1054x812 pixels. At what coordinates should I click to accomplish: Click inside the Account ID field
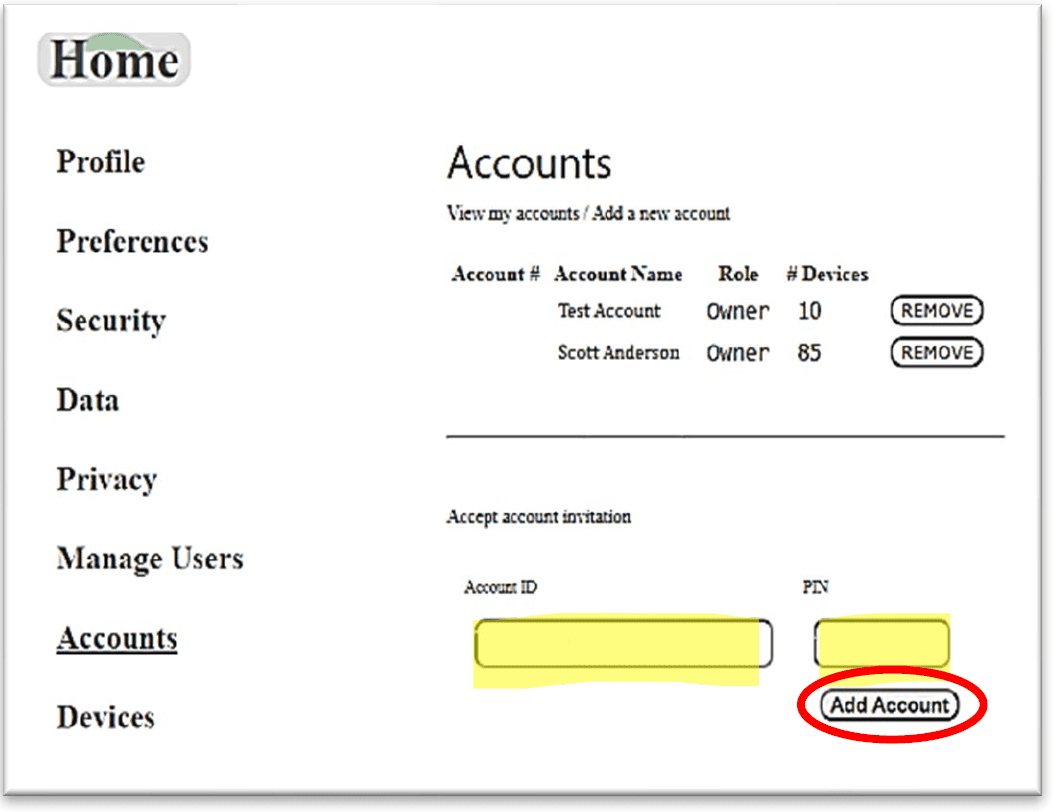pos(620,643)
